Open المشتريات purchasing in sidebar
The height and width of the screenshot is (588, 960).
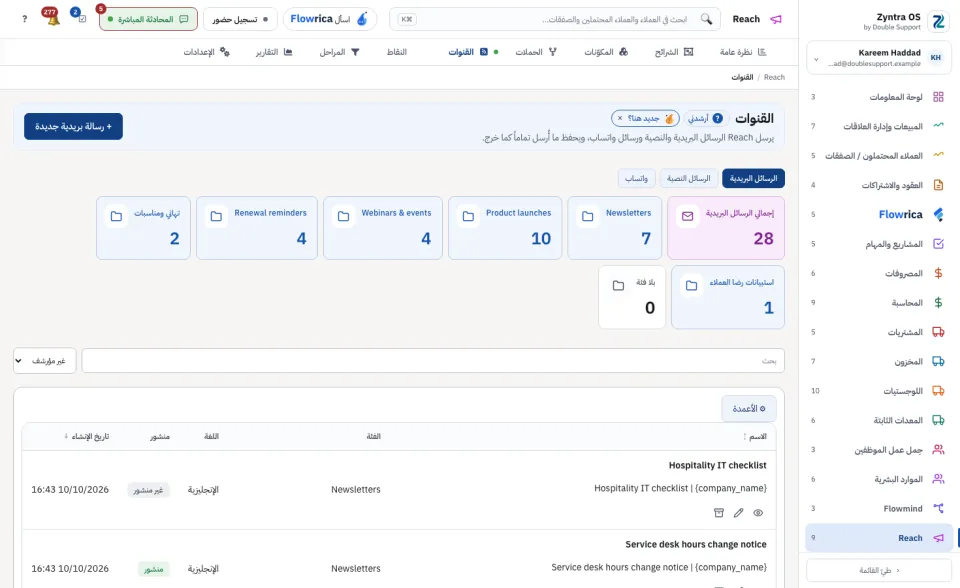coord(879,332)
